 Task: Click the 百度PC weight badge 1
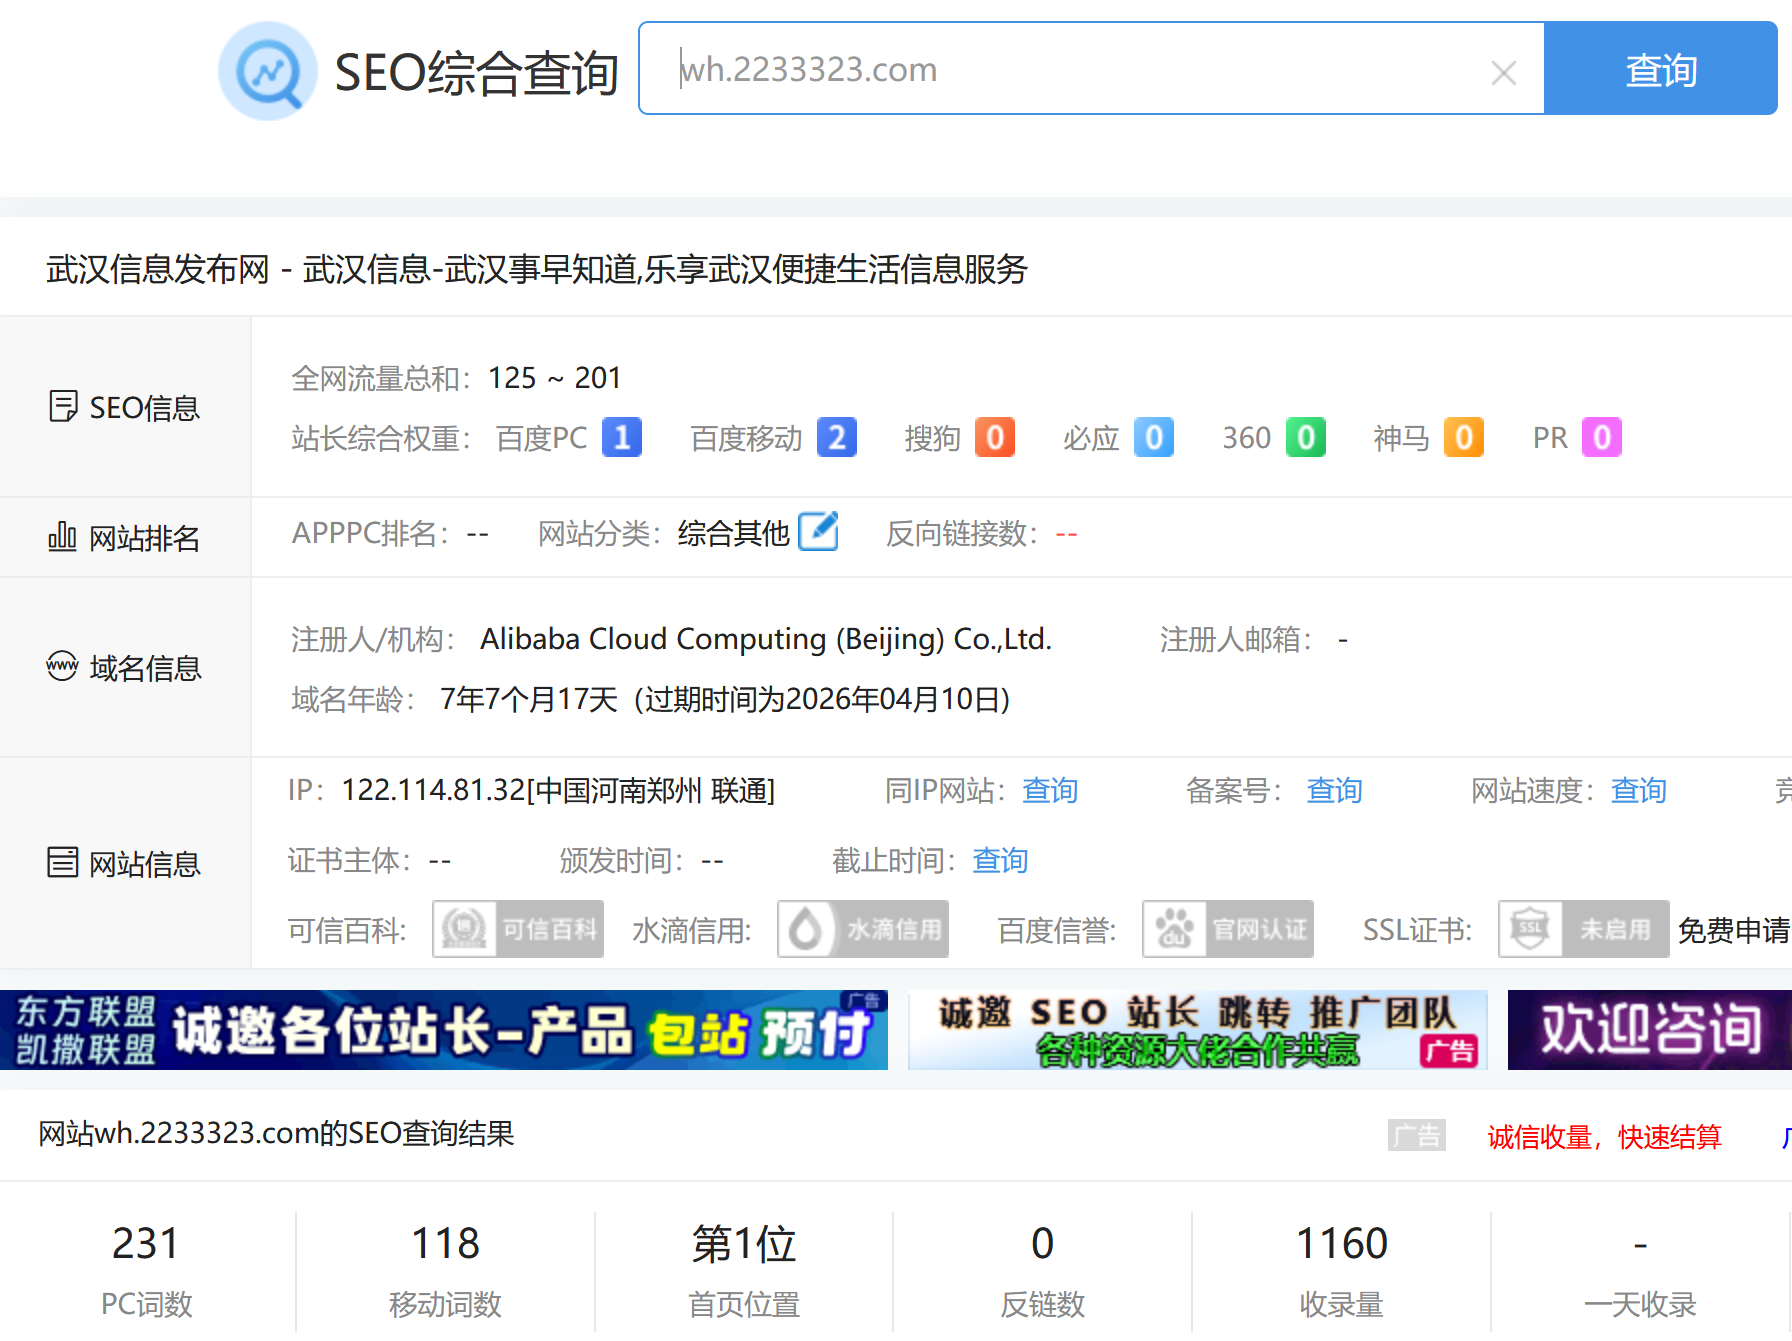(621, 438)
